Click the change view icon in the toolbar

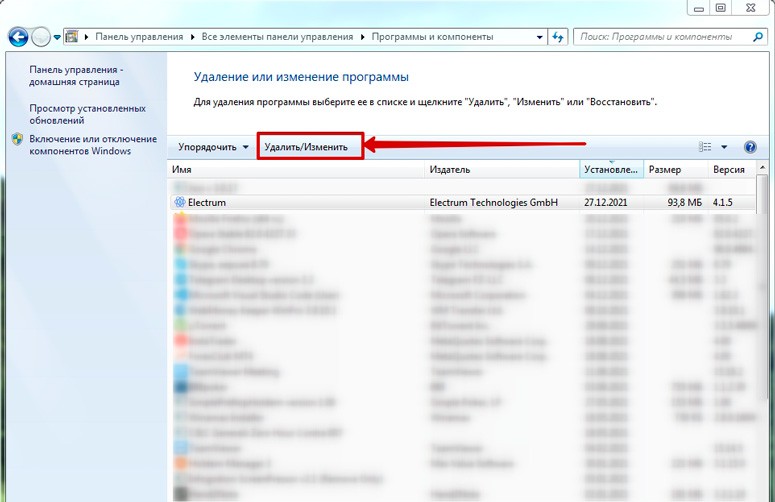tap(705, 147)
